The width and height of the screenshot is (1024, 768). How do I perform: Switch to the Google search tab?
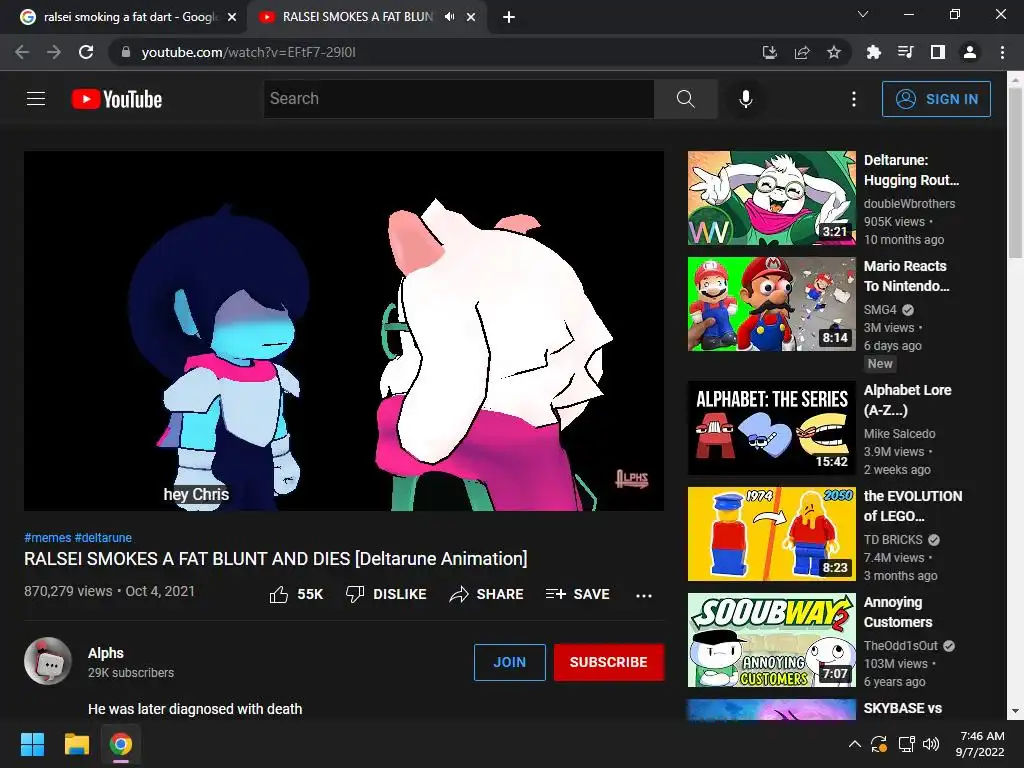(x=128, y=17)
